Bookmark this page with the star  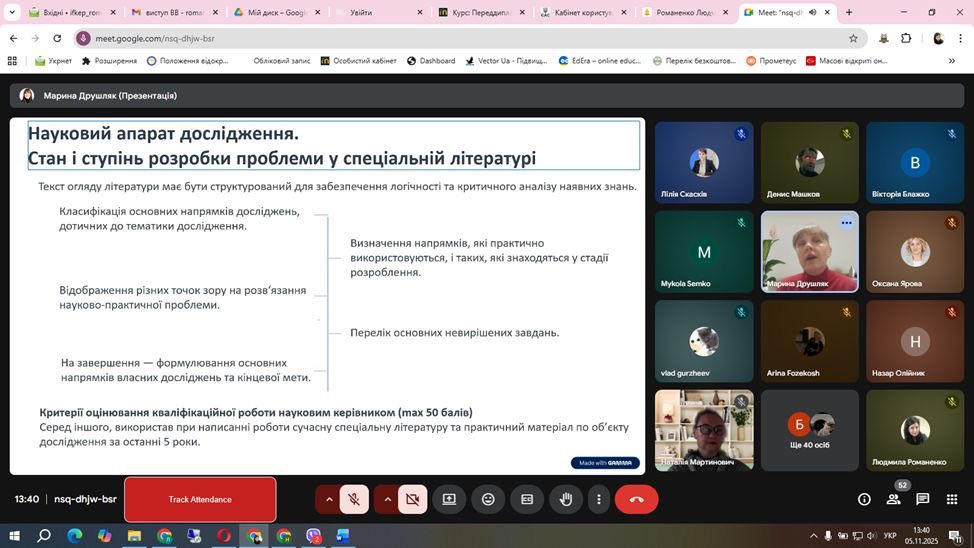853,39
